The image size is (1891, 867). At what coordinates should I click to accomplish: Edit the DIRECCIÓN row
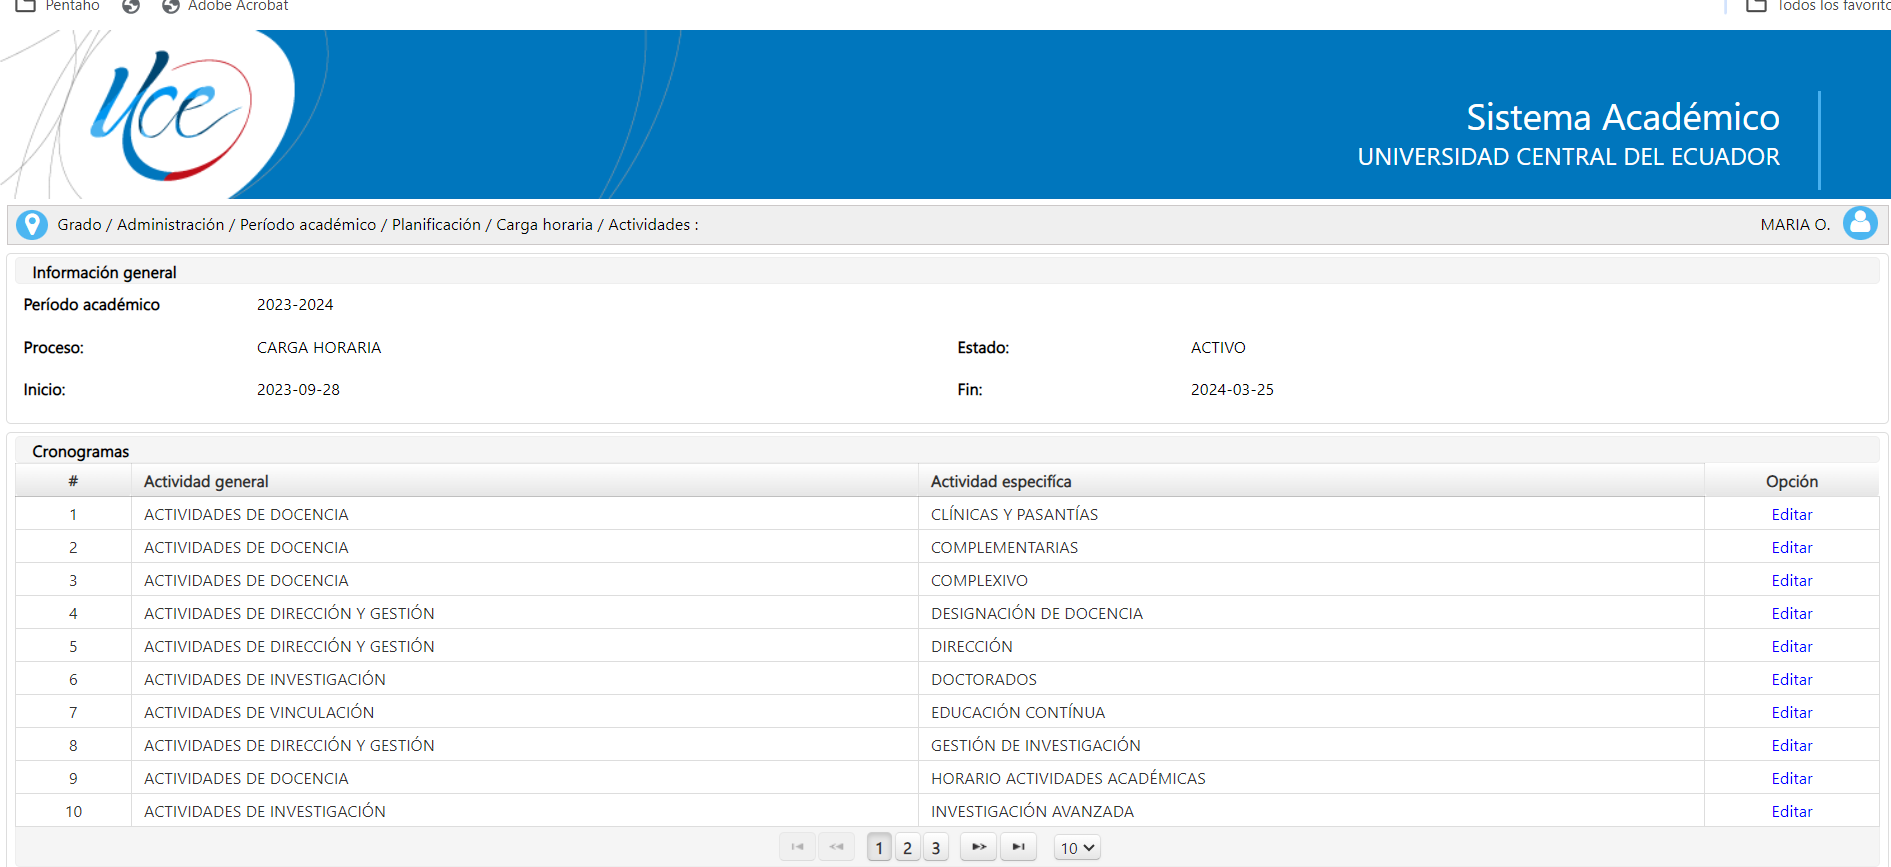tap(1791, 646)
